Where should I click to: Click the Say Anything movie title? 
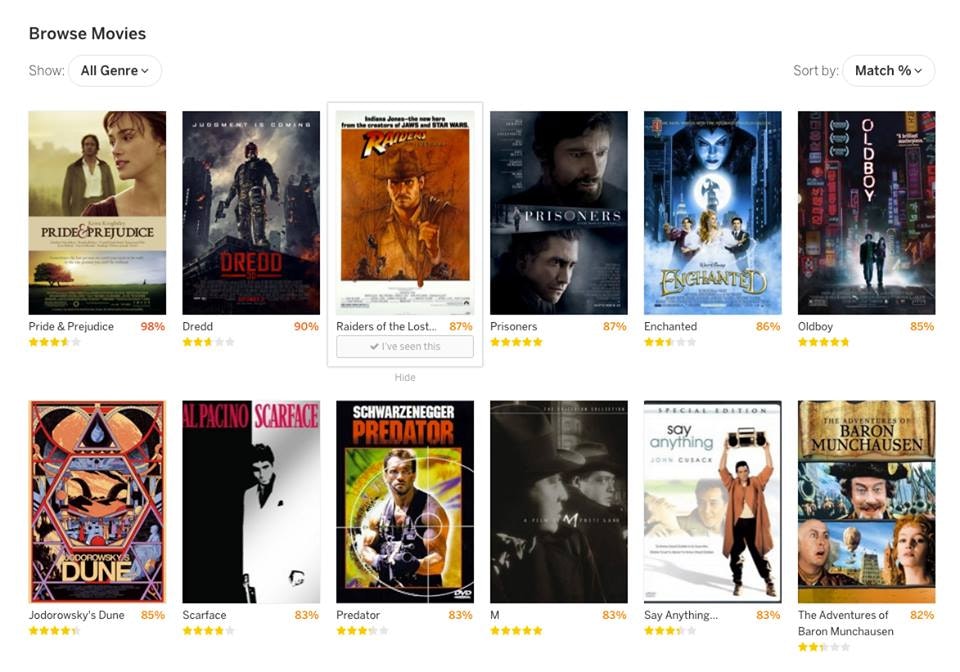[x=681, y=615]
